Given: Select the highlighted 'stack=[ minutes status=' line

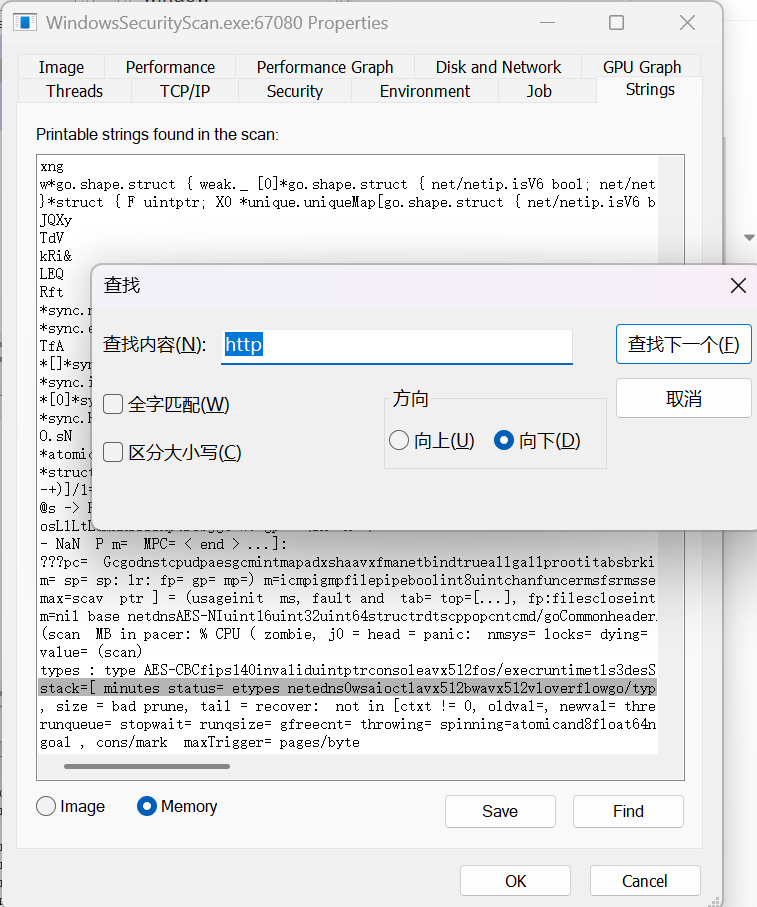Looking at the screenshot, I should (x=348, y=688).
